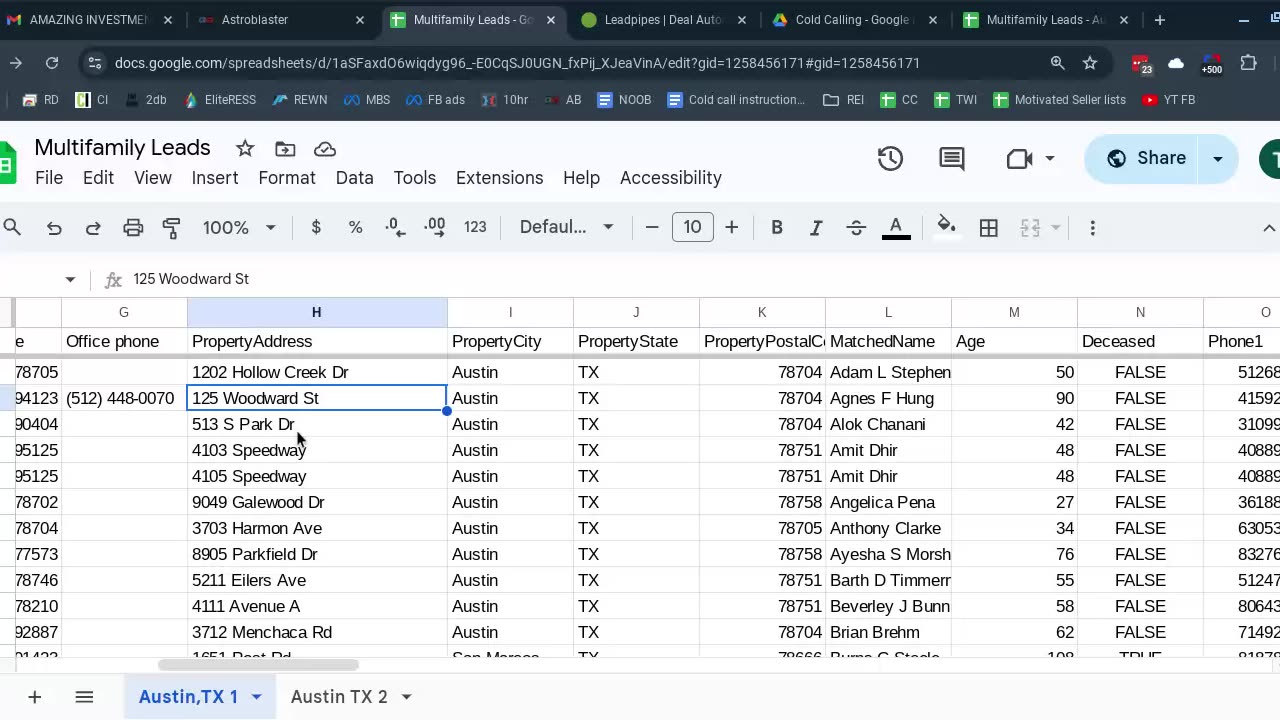Open the browser extensions puzzle icon
Viewport: 1280px width, 720px height.
coord(1248,63)
